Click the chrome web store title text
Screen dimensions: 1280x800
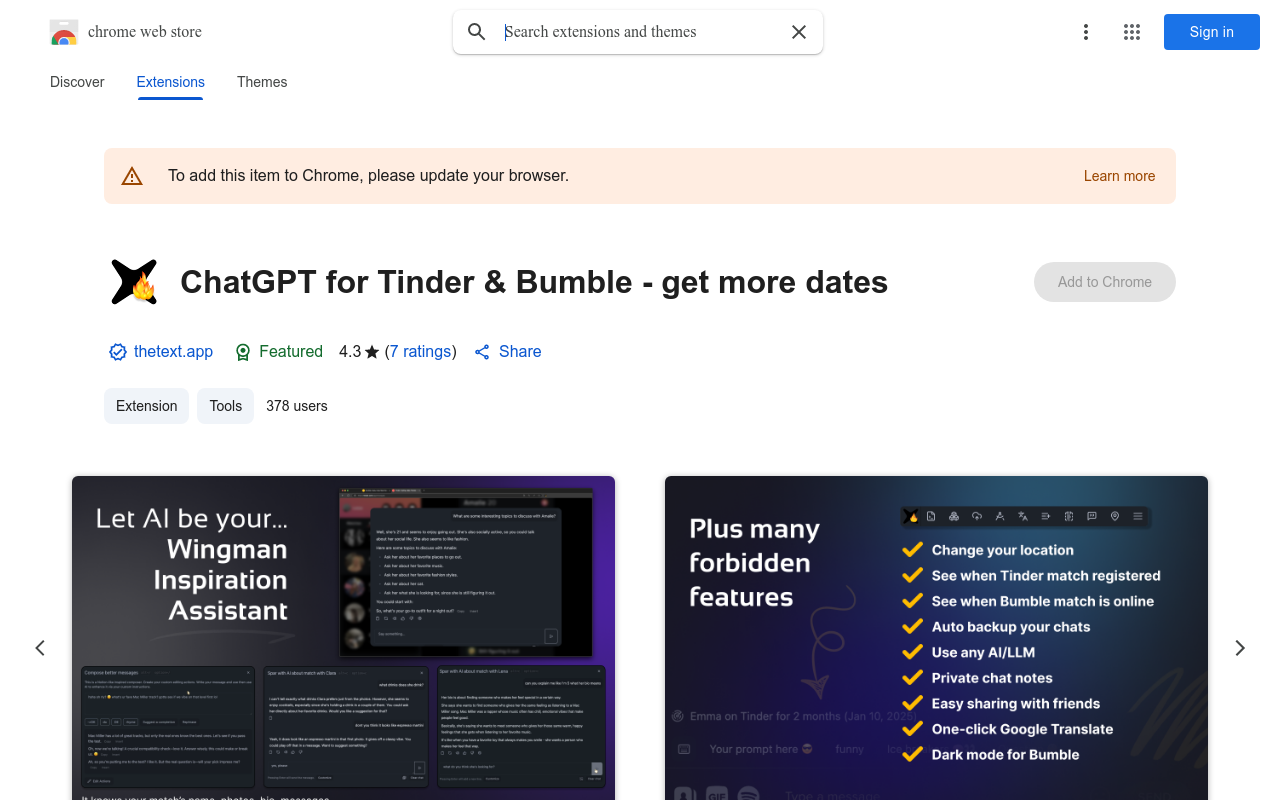145,32
